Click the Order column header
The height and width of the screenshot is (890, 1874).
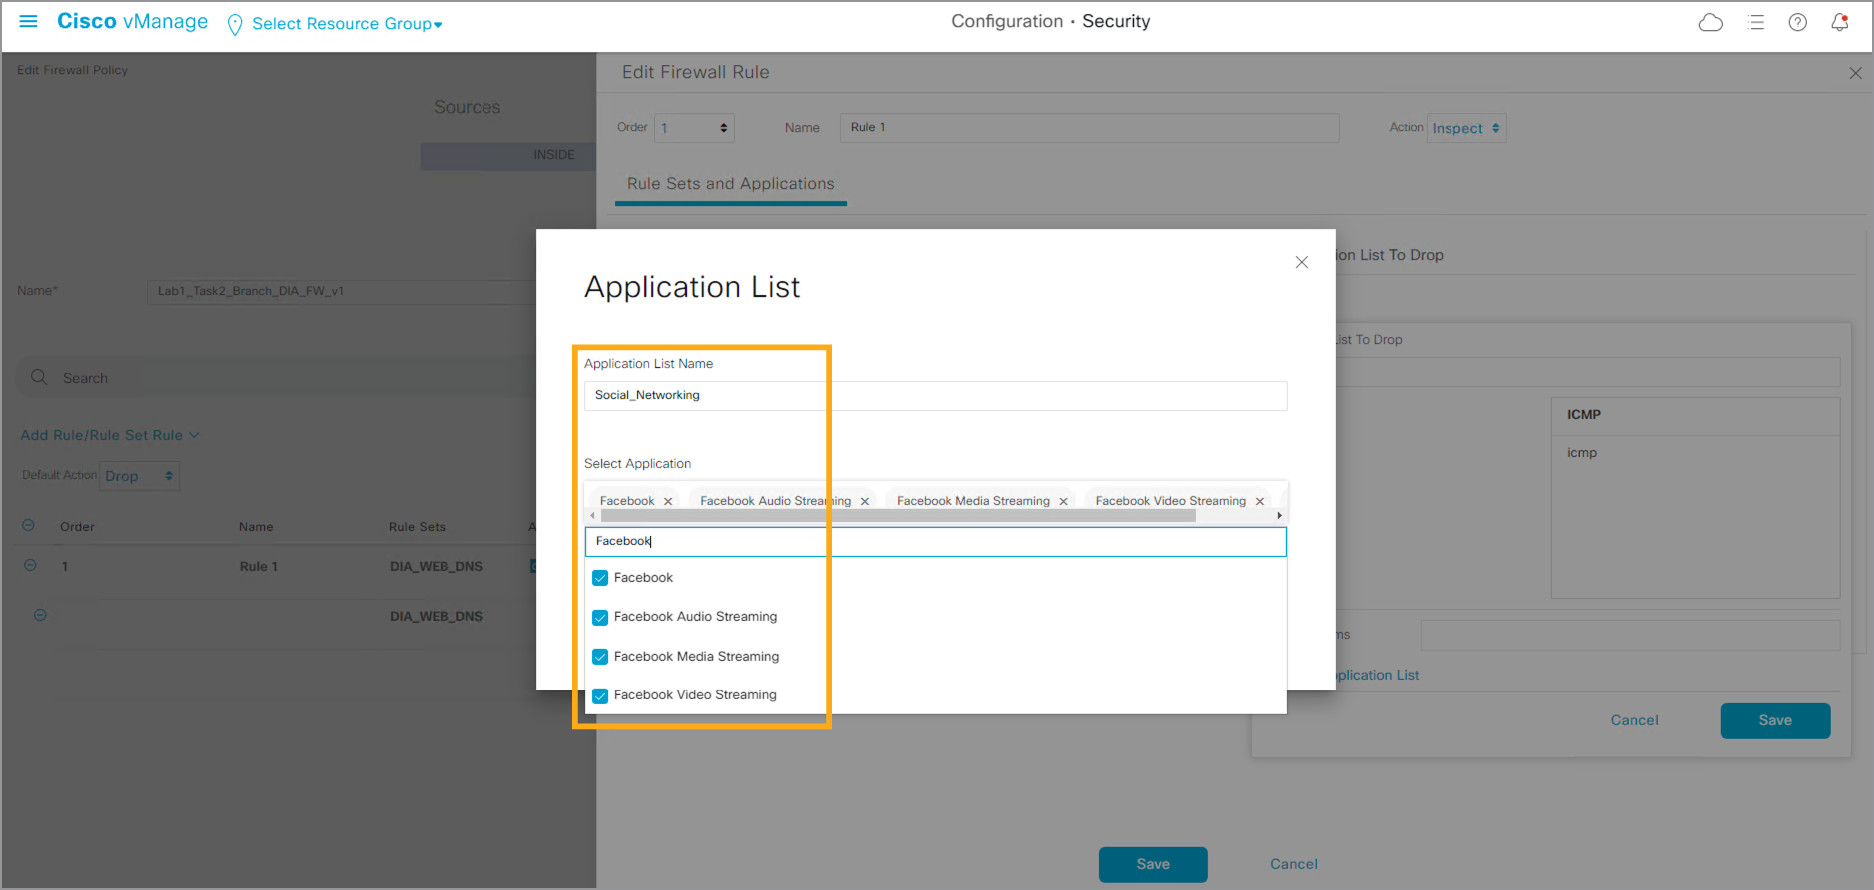pos(77,527)
